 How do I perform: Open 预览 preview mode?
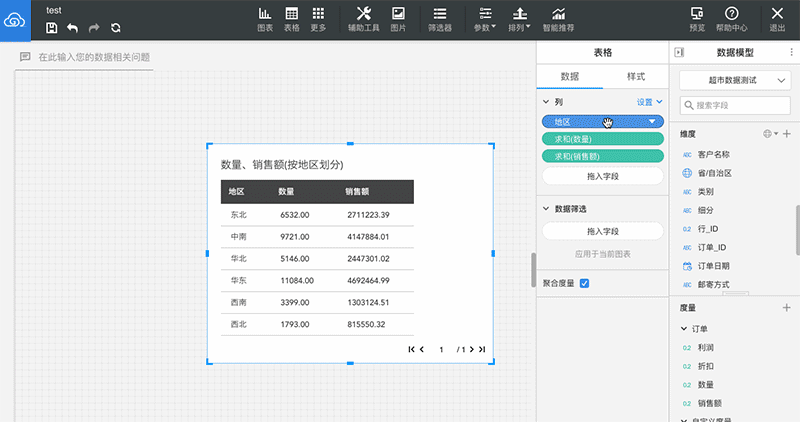tap(697, 20)
